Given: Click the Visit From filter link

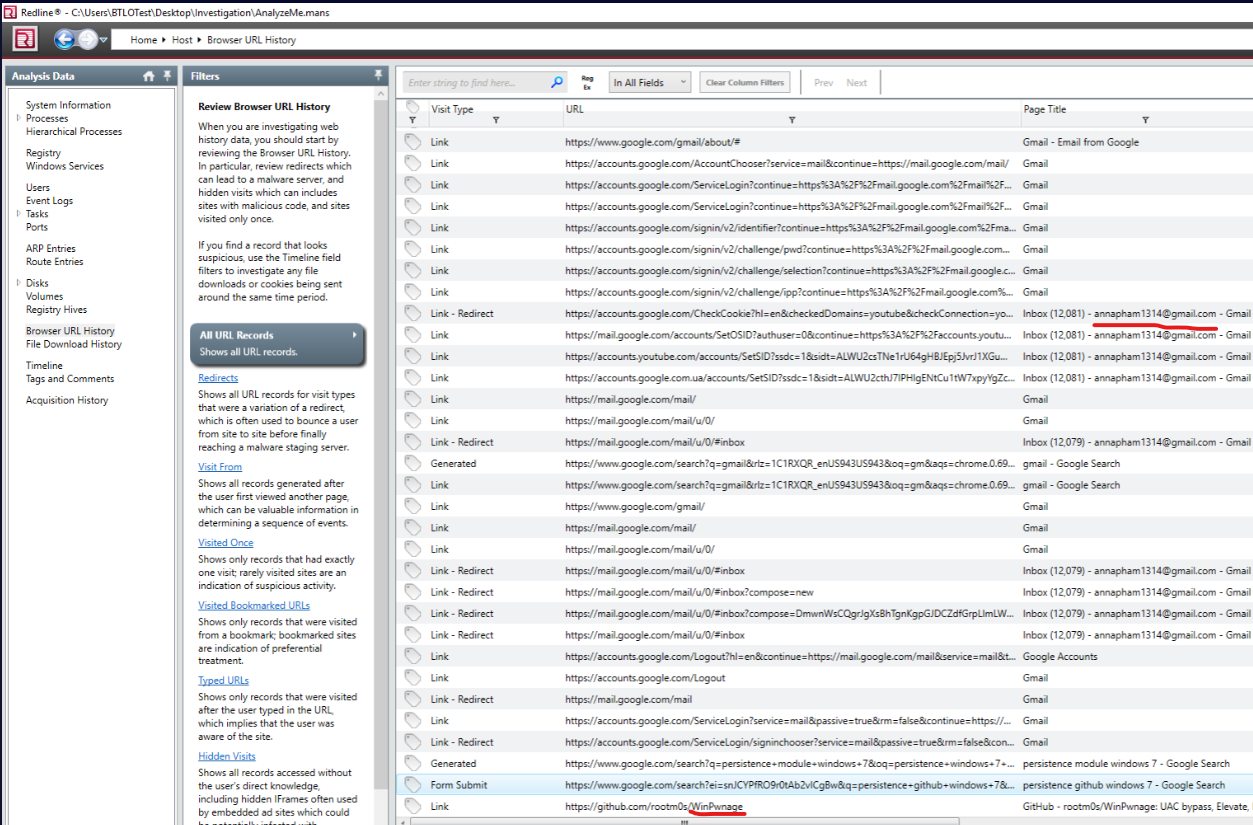Looking at the screenshot, I should (220, 467).
